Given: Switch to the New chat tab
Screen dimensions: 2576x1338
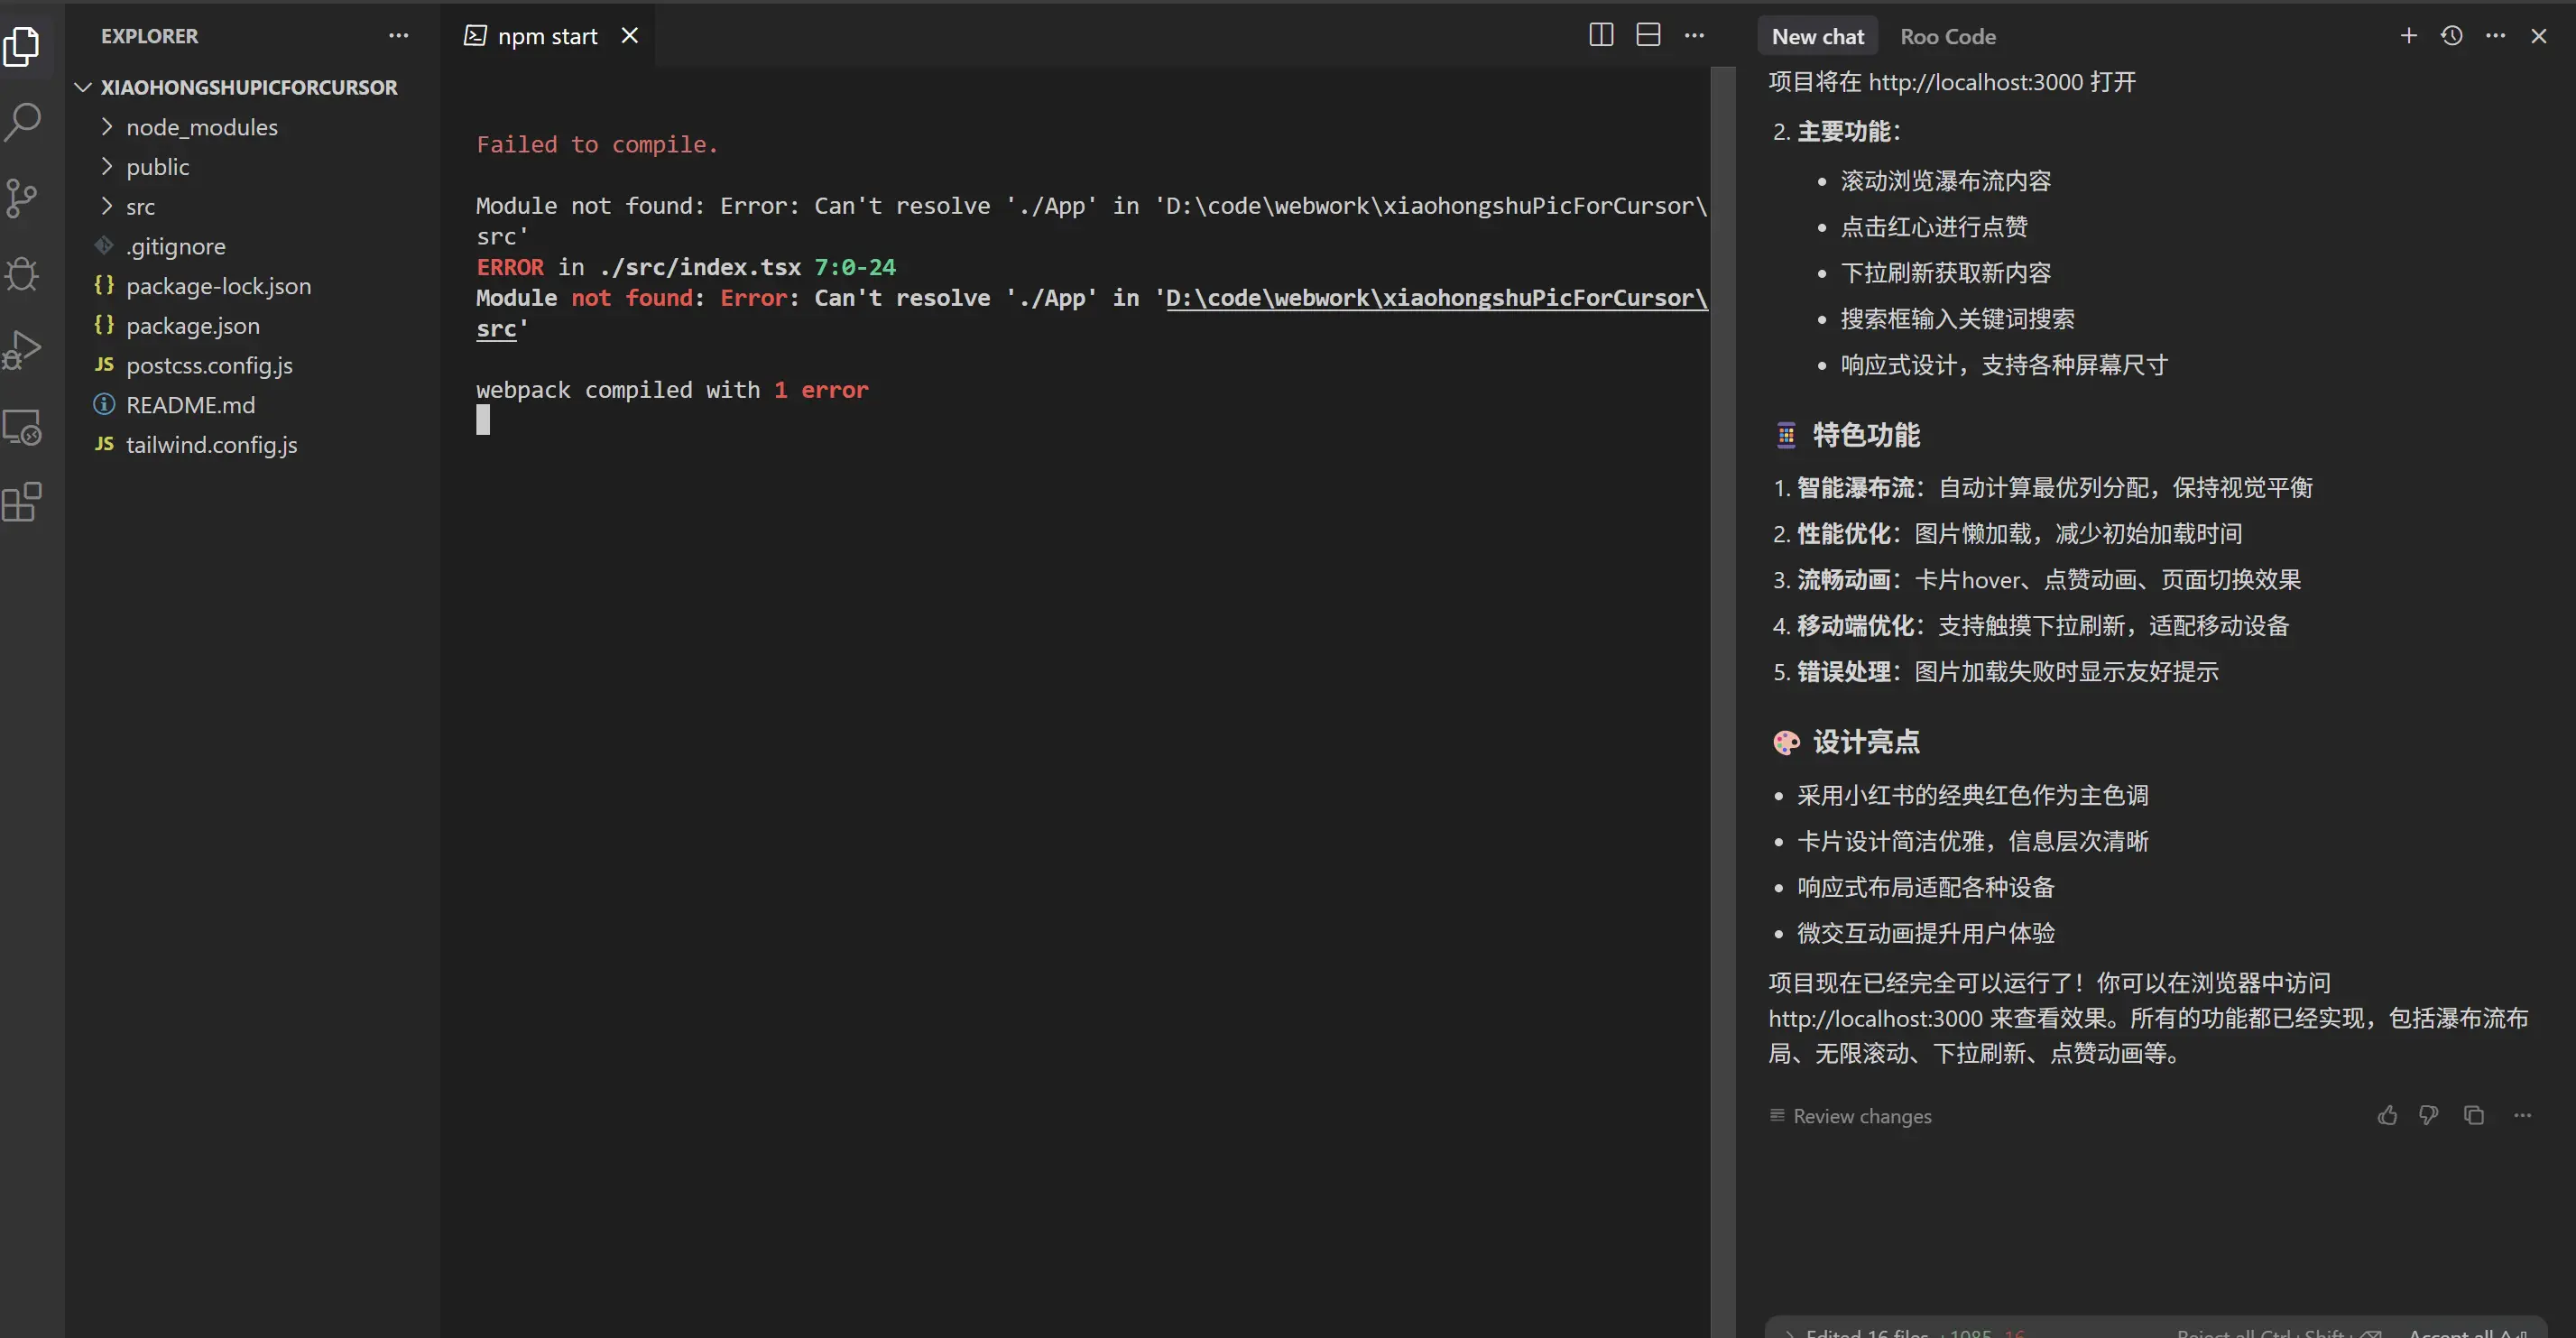Looking at the screenshot, I should 1817,36.
